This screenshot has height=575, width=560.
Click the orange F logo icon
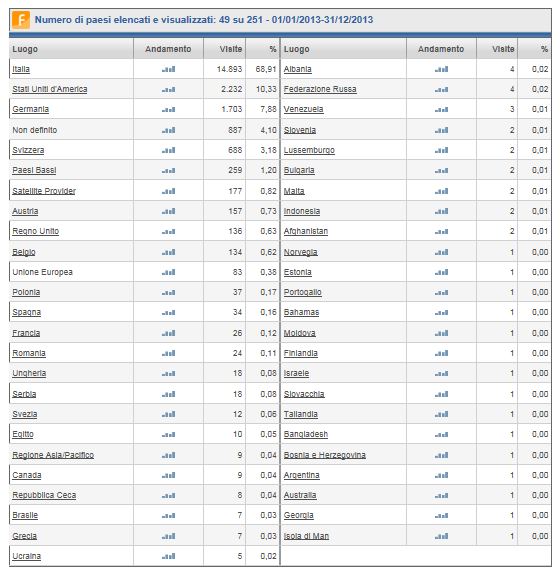pyautogui.click(x=21, y=20)
